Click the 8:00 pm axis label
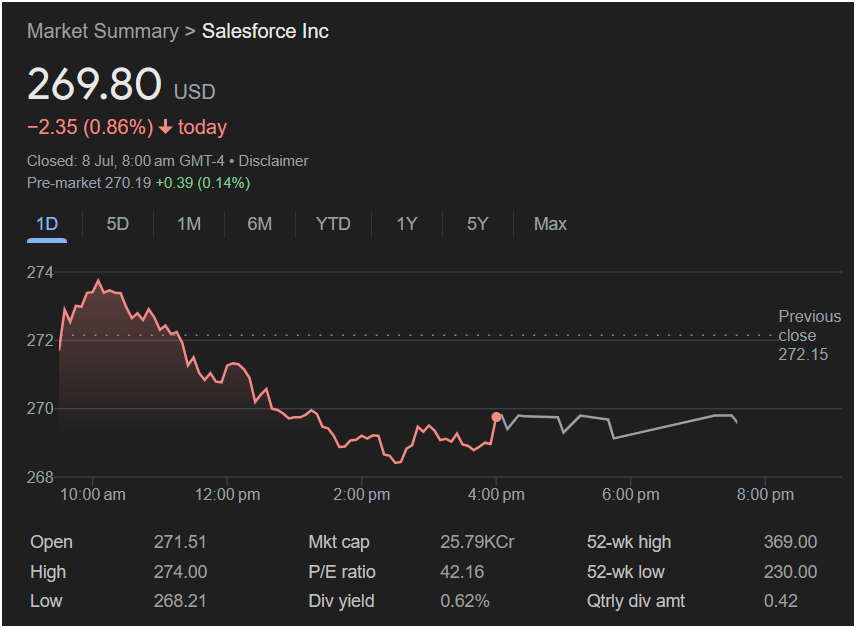The height and width of the screenshot is (628, 856). coord(765,495)
